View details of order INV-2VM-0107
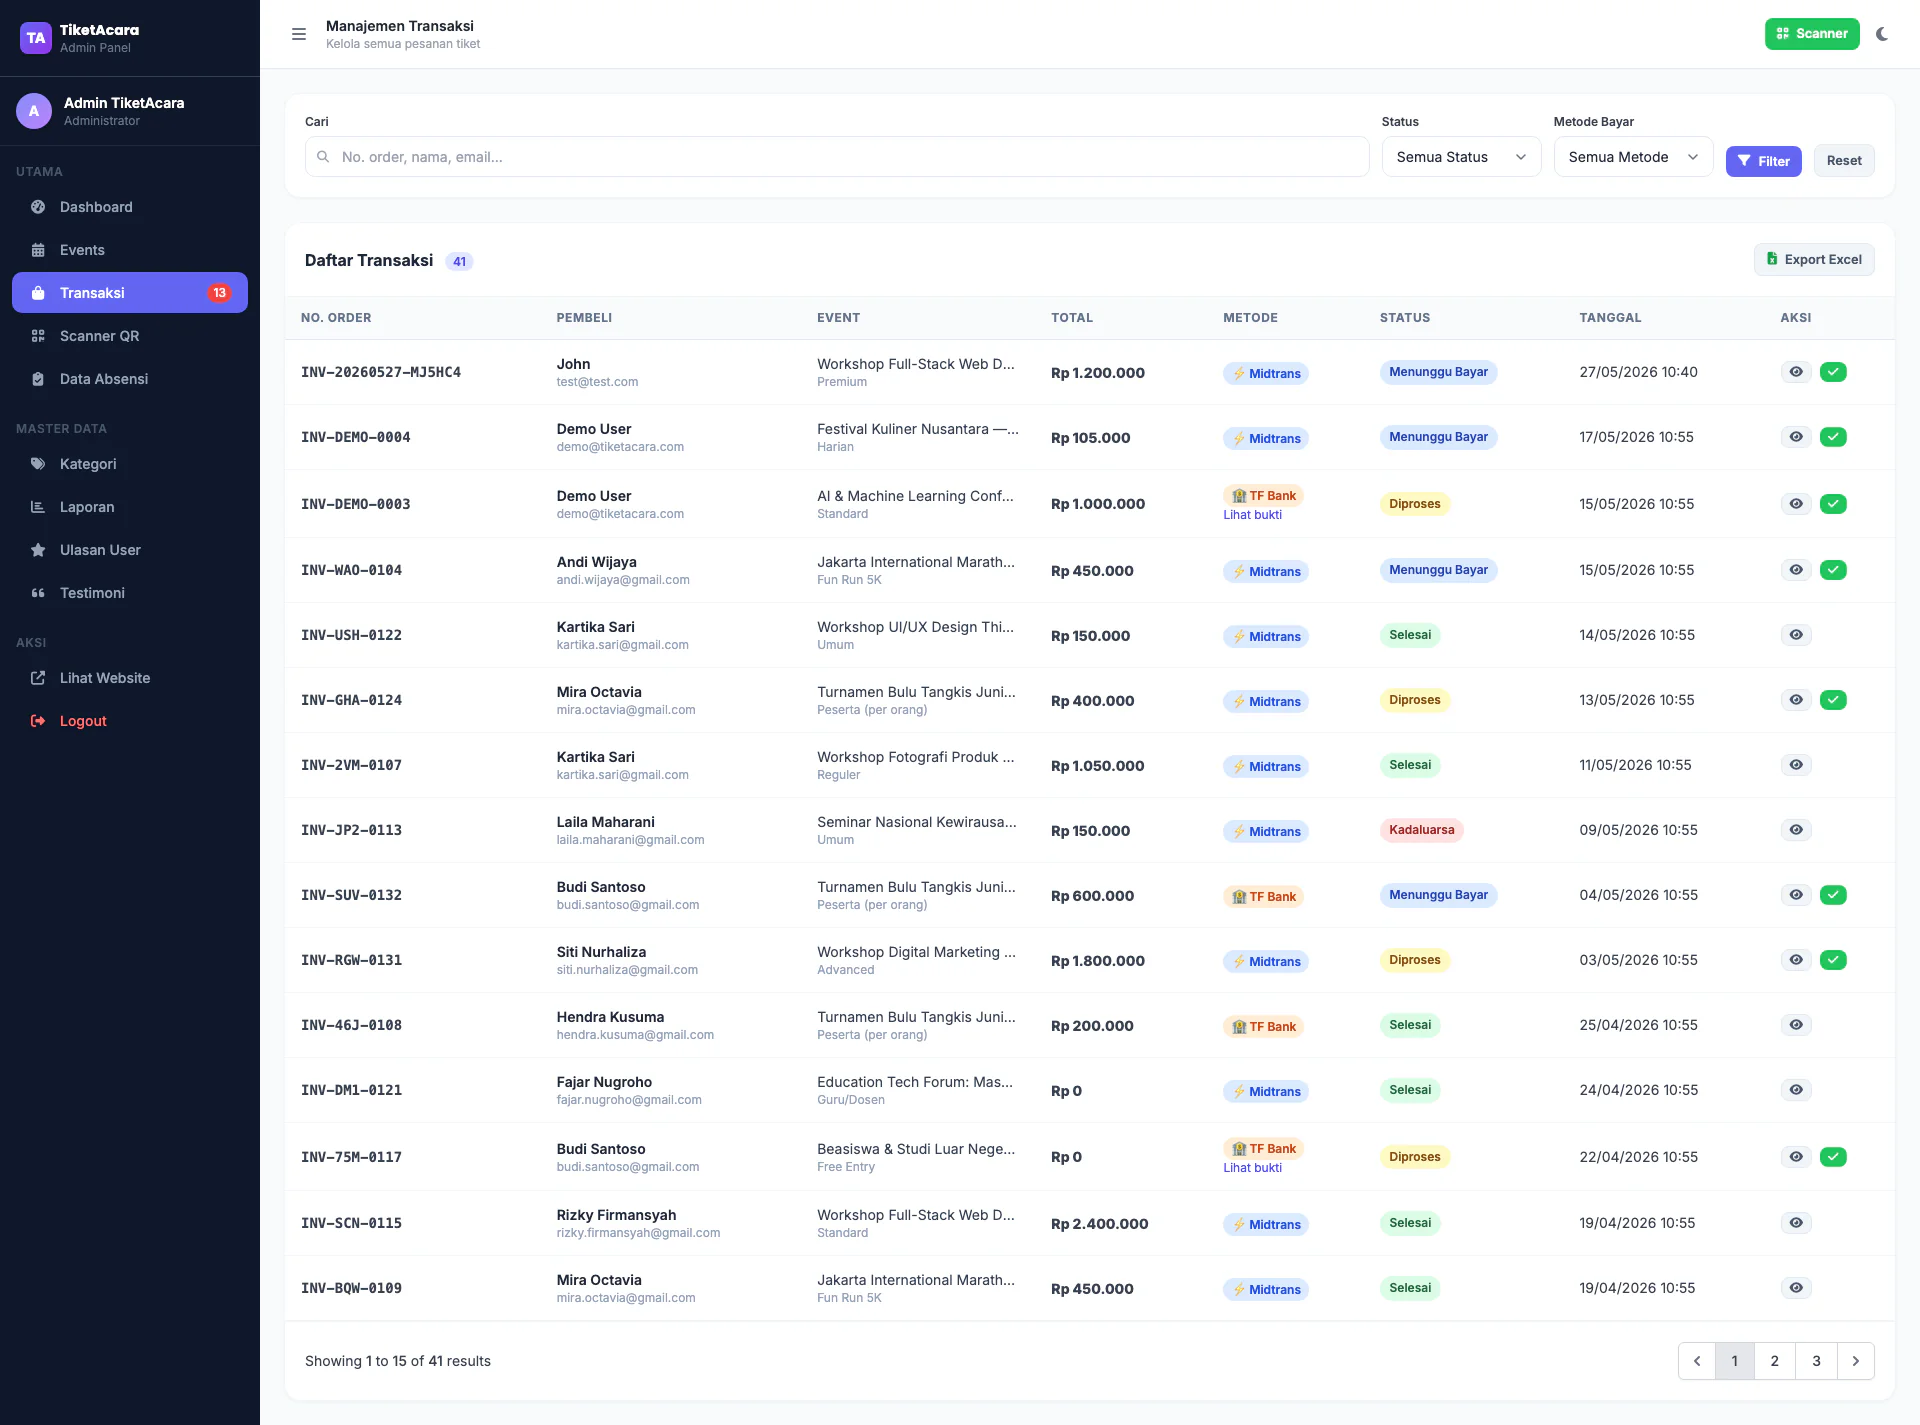The width and height of the screenshot is (1920, 1425). (1796, 765)
